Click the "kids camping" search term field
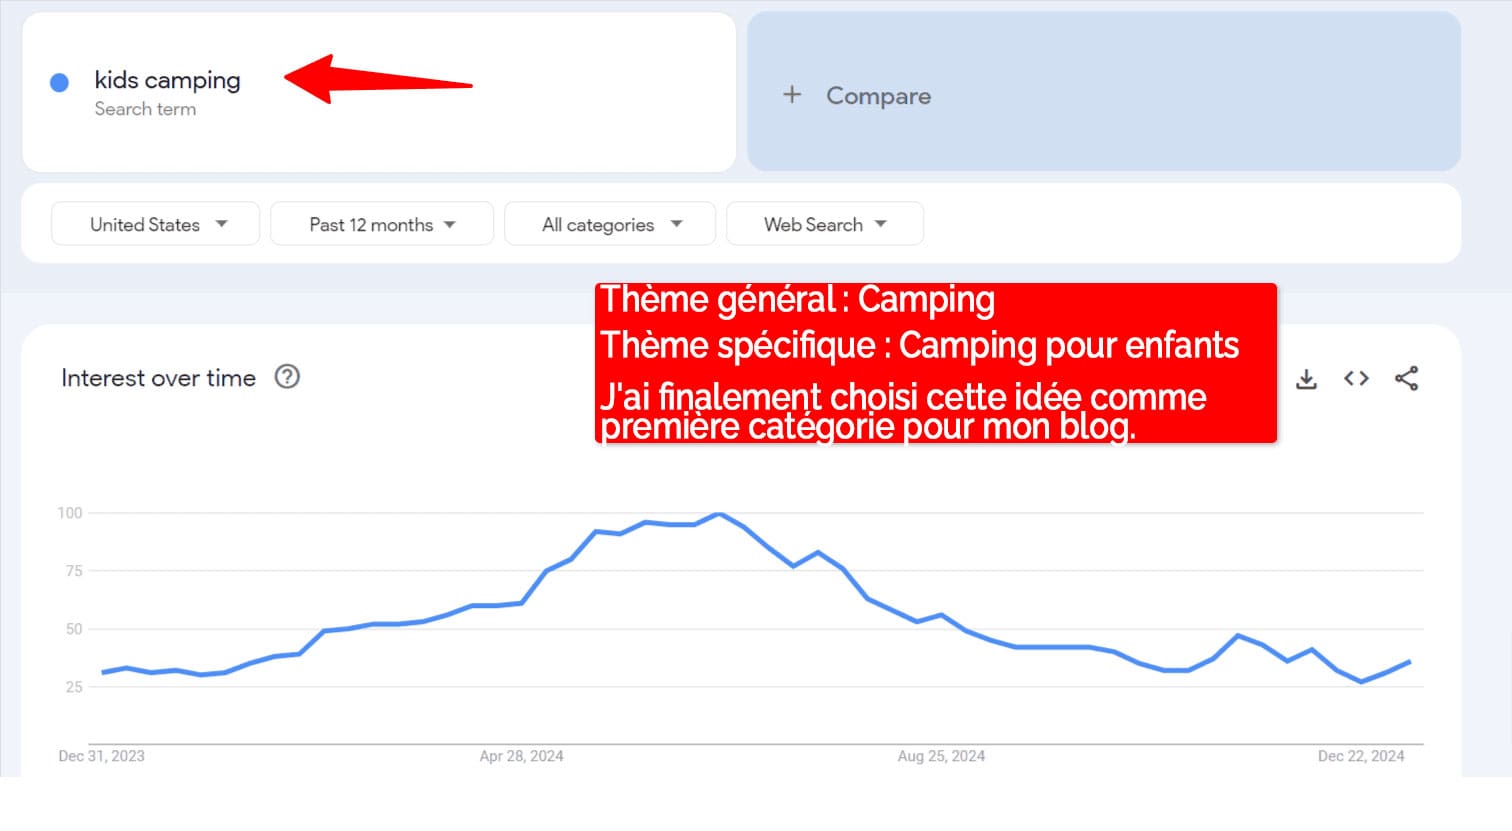1512x831 pixels. 167,80
